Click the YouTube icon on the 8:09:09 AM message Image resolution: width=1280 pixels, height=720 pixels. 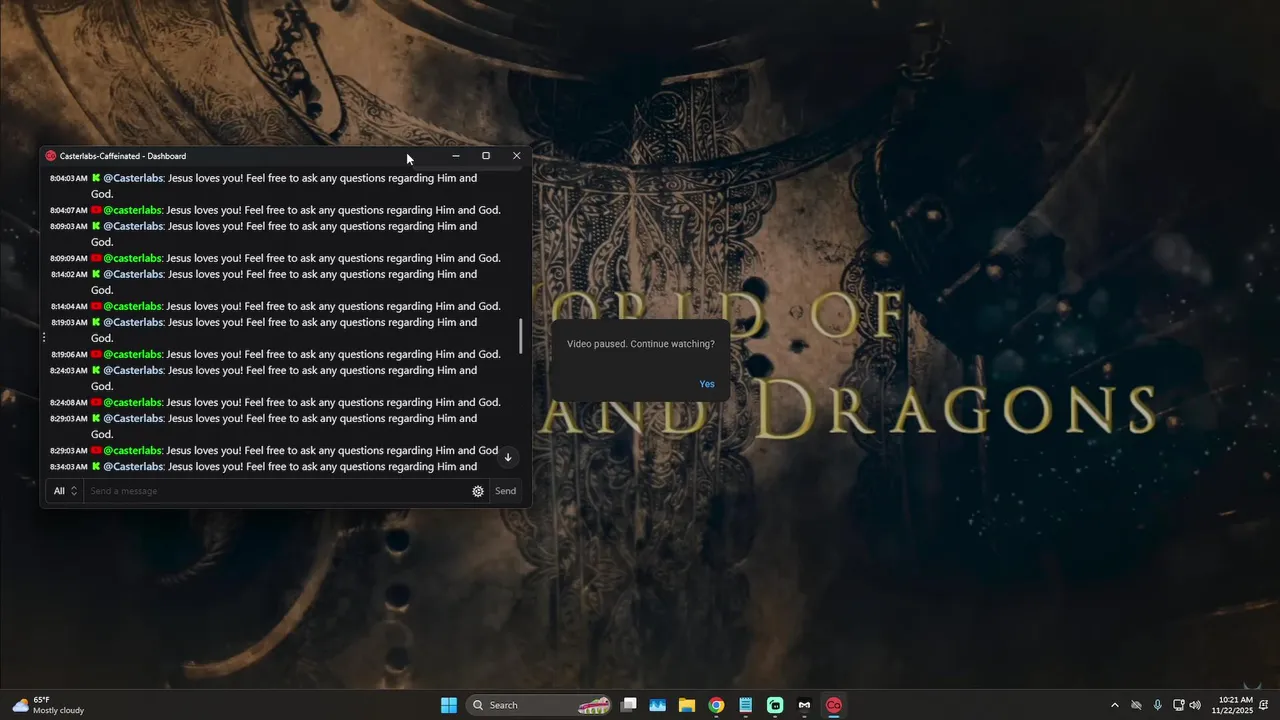(x=96, y=258)
